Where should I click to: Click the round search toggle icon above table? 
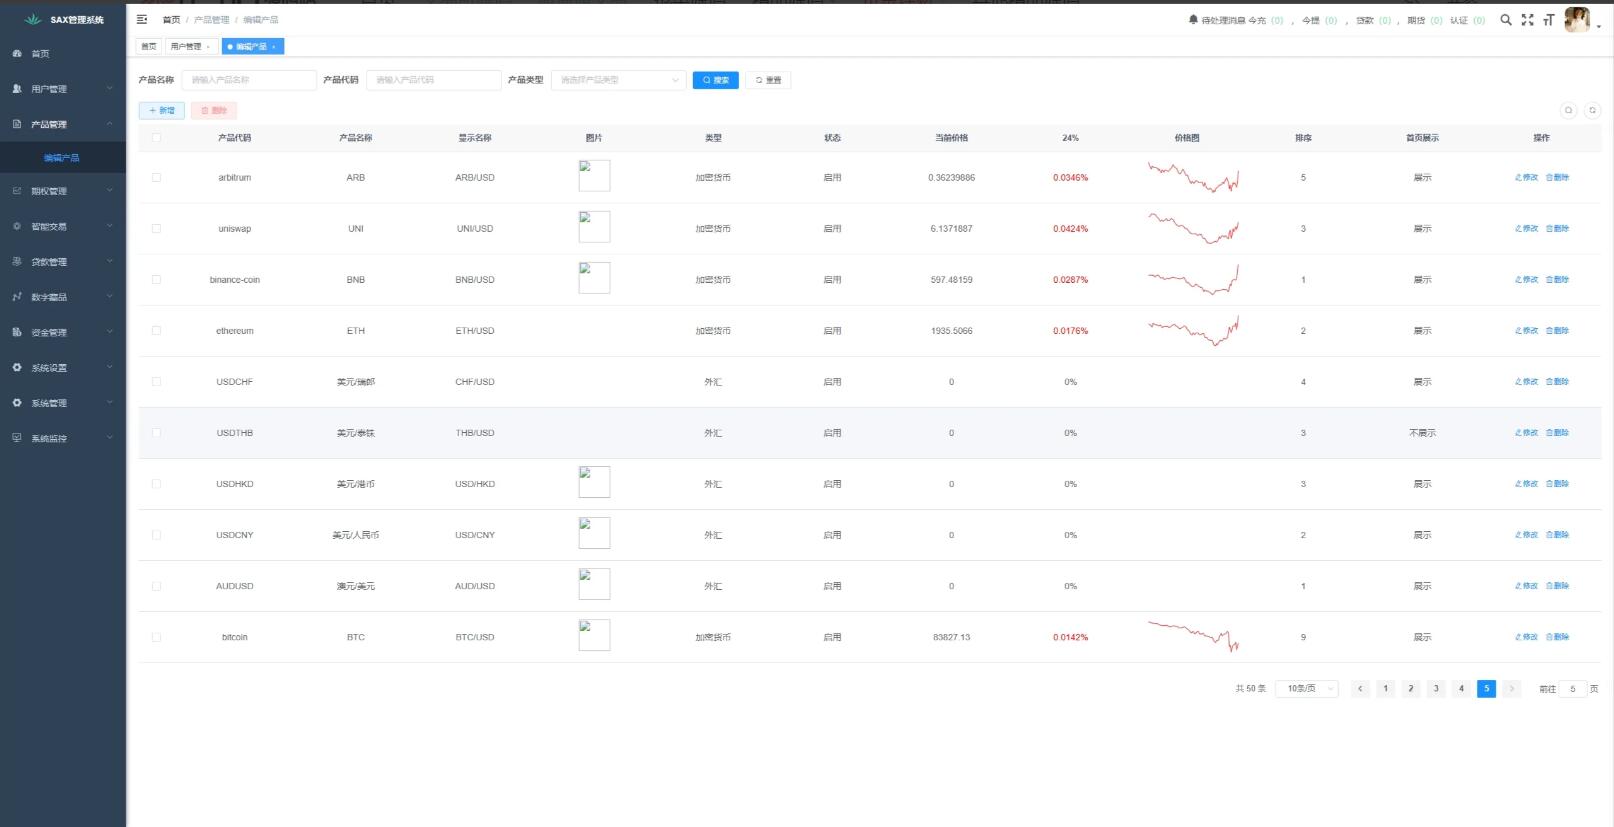click(x=1568, y=110)
